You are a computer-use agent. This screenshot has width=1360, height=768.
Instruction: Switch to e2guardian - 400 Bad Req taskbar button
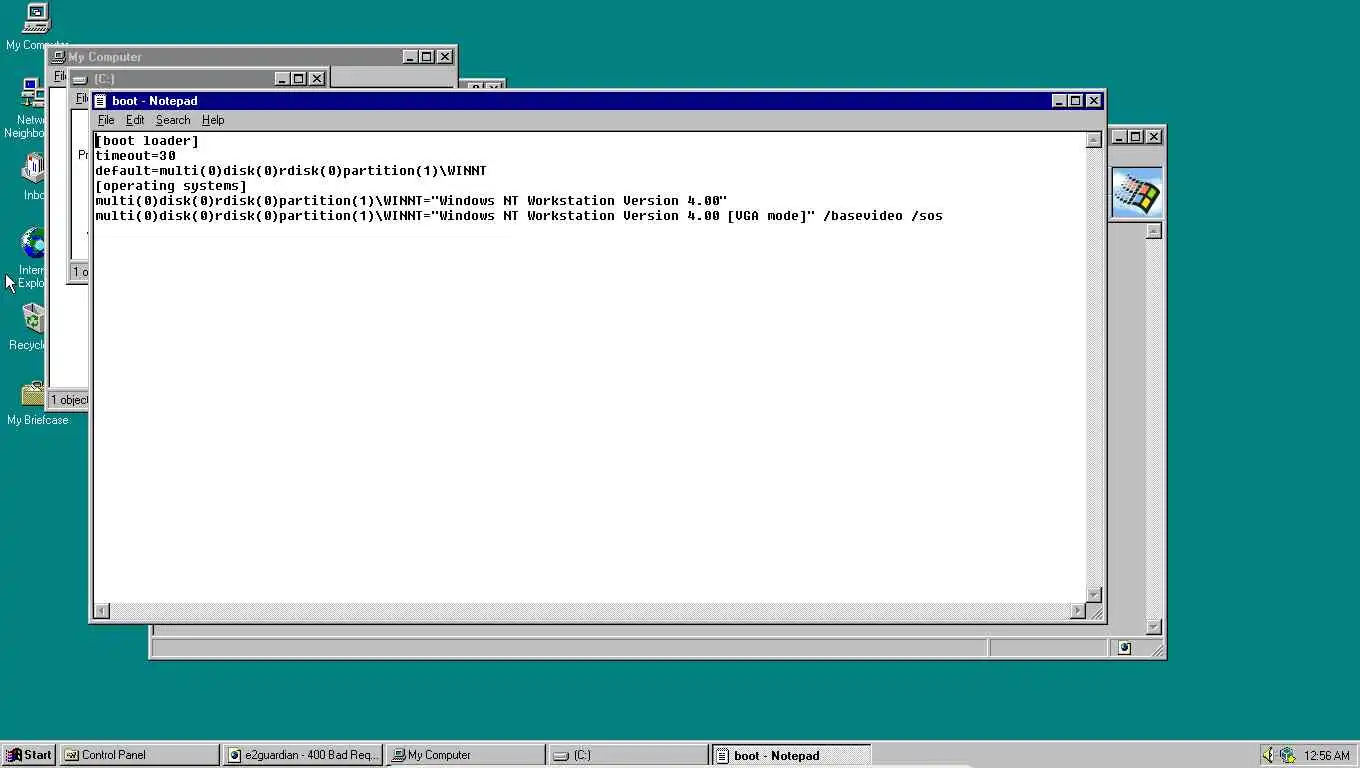point(303,755)
